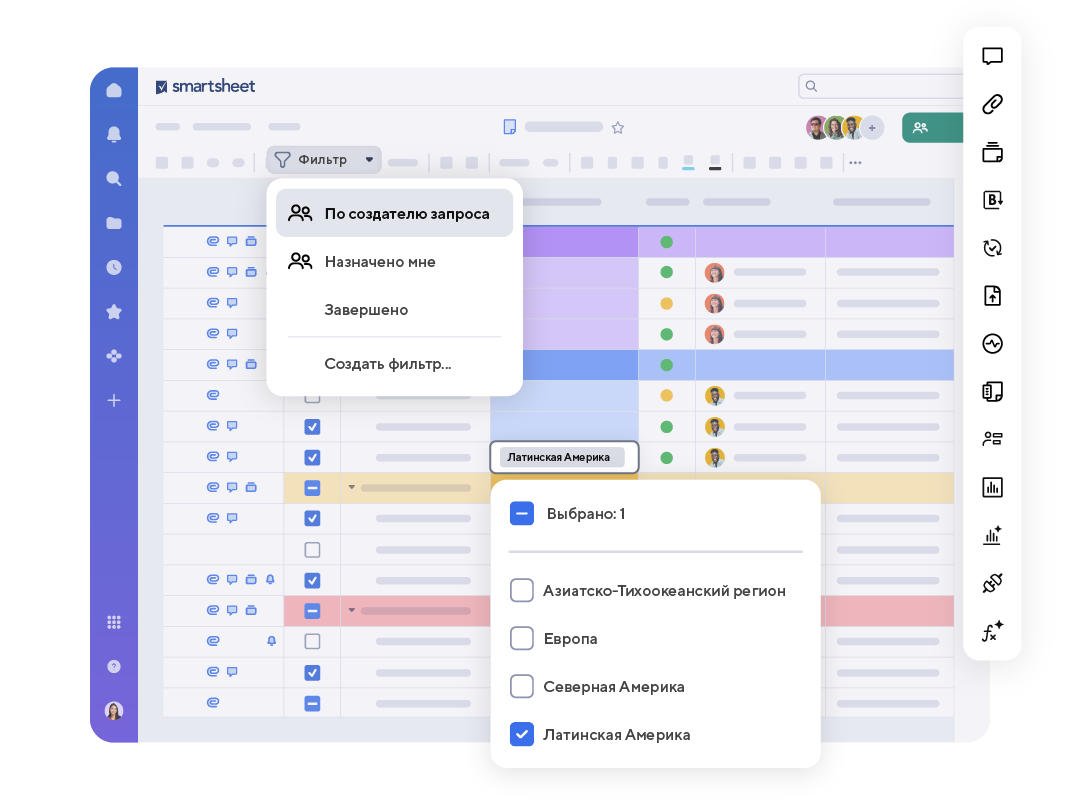
Task: Click Создать фильтр... option
Action: [388, 364]
